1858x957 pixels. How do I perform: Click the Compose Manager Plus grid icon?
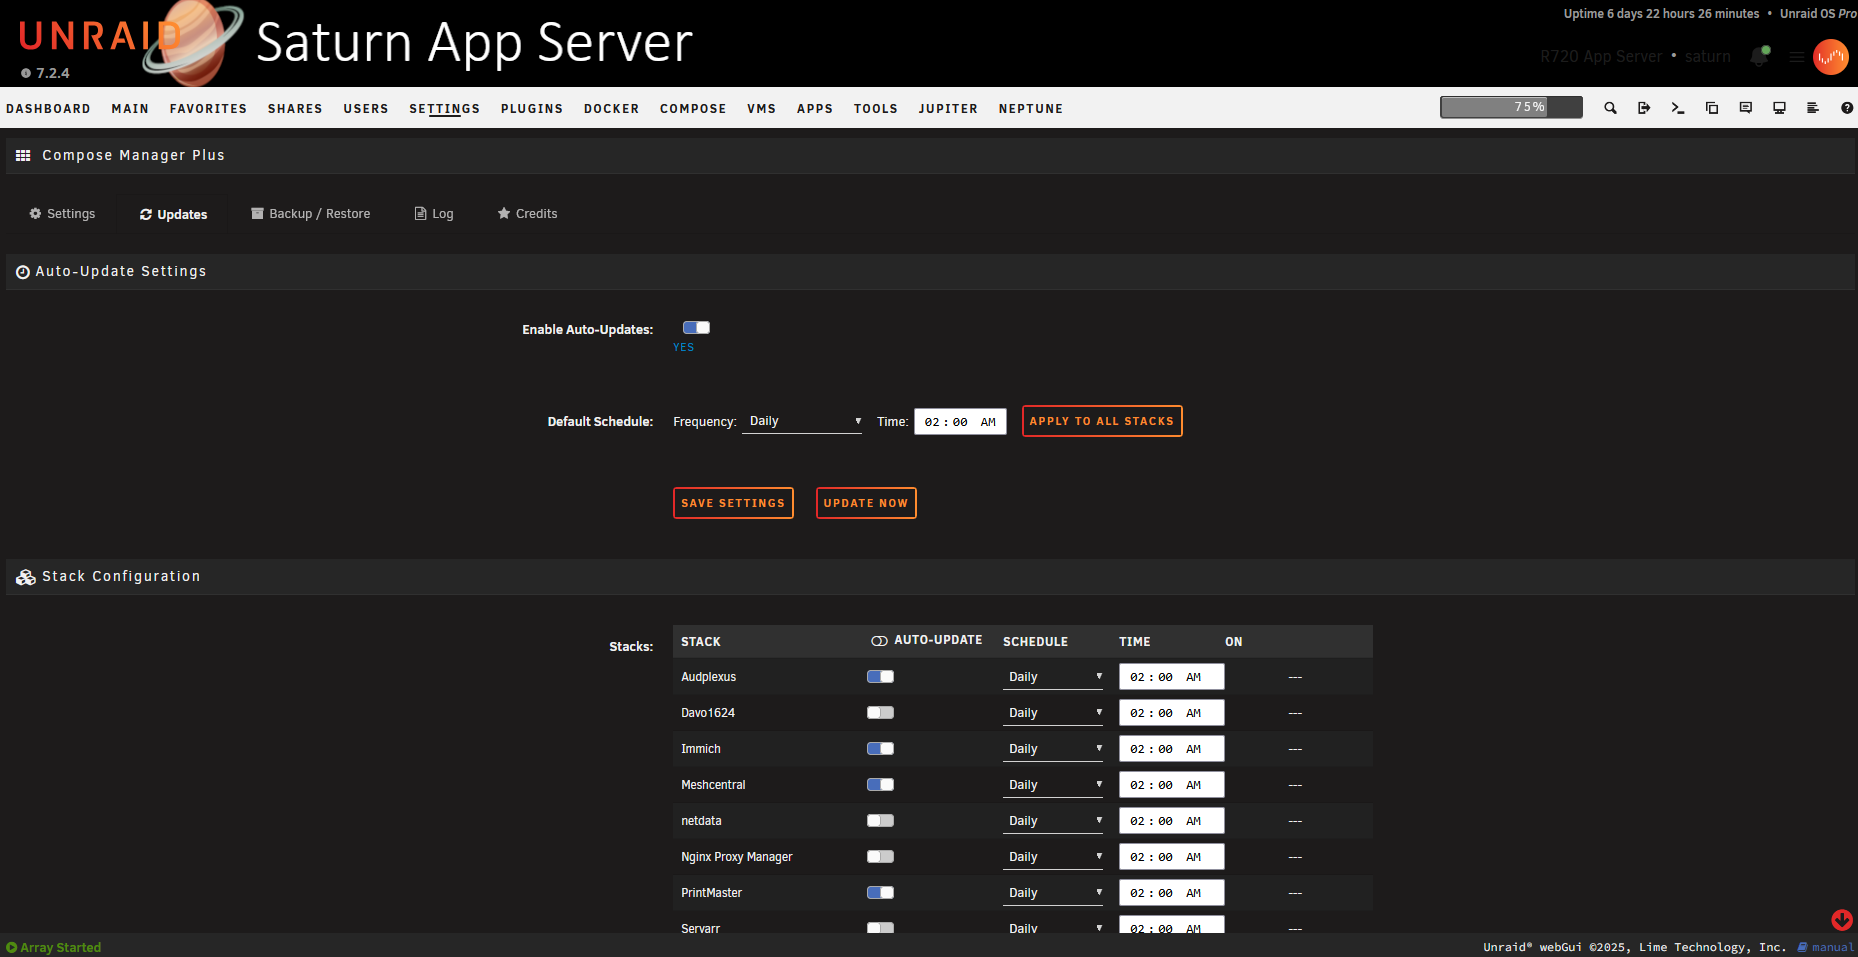[x=23, y=156]
